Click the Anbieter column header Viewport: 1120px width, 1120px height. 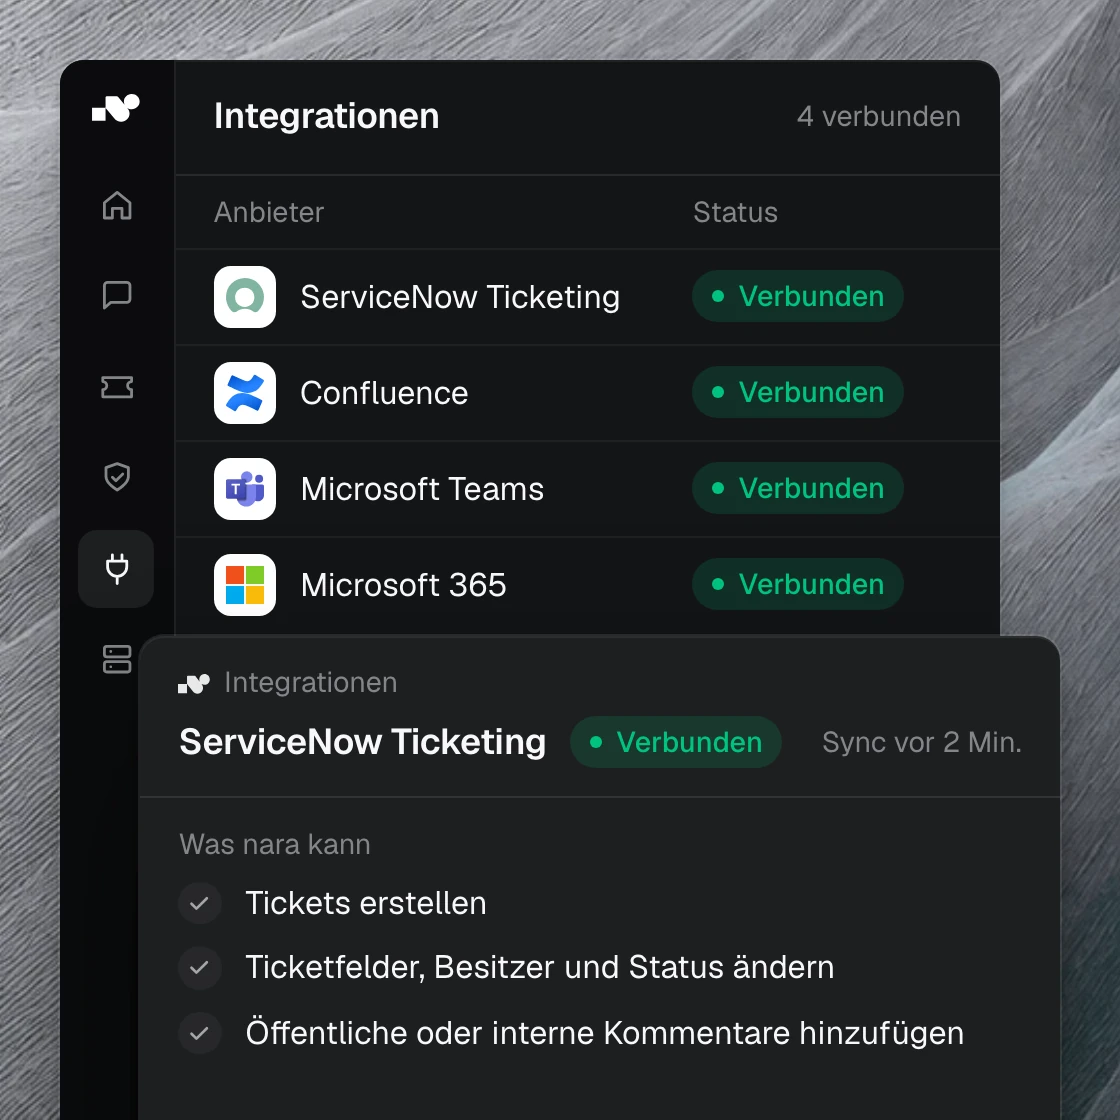[x=269, y=212]
